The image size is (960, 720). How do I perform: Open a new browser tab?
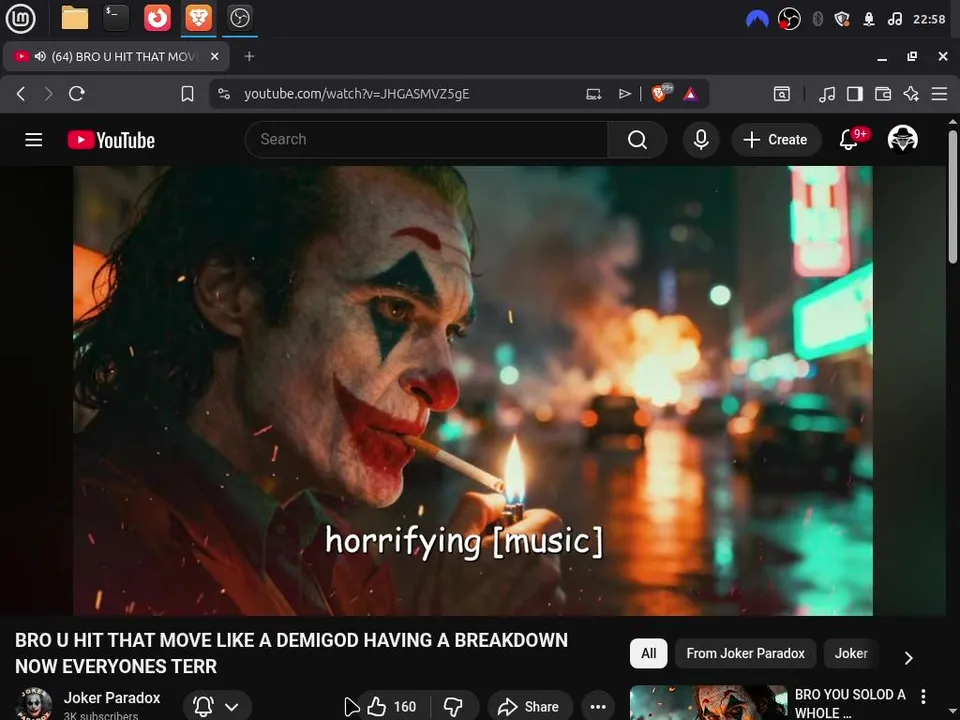(249, 56)
